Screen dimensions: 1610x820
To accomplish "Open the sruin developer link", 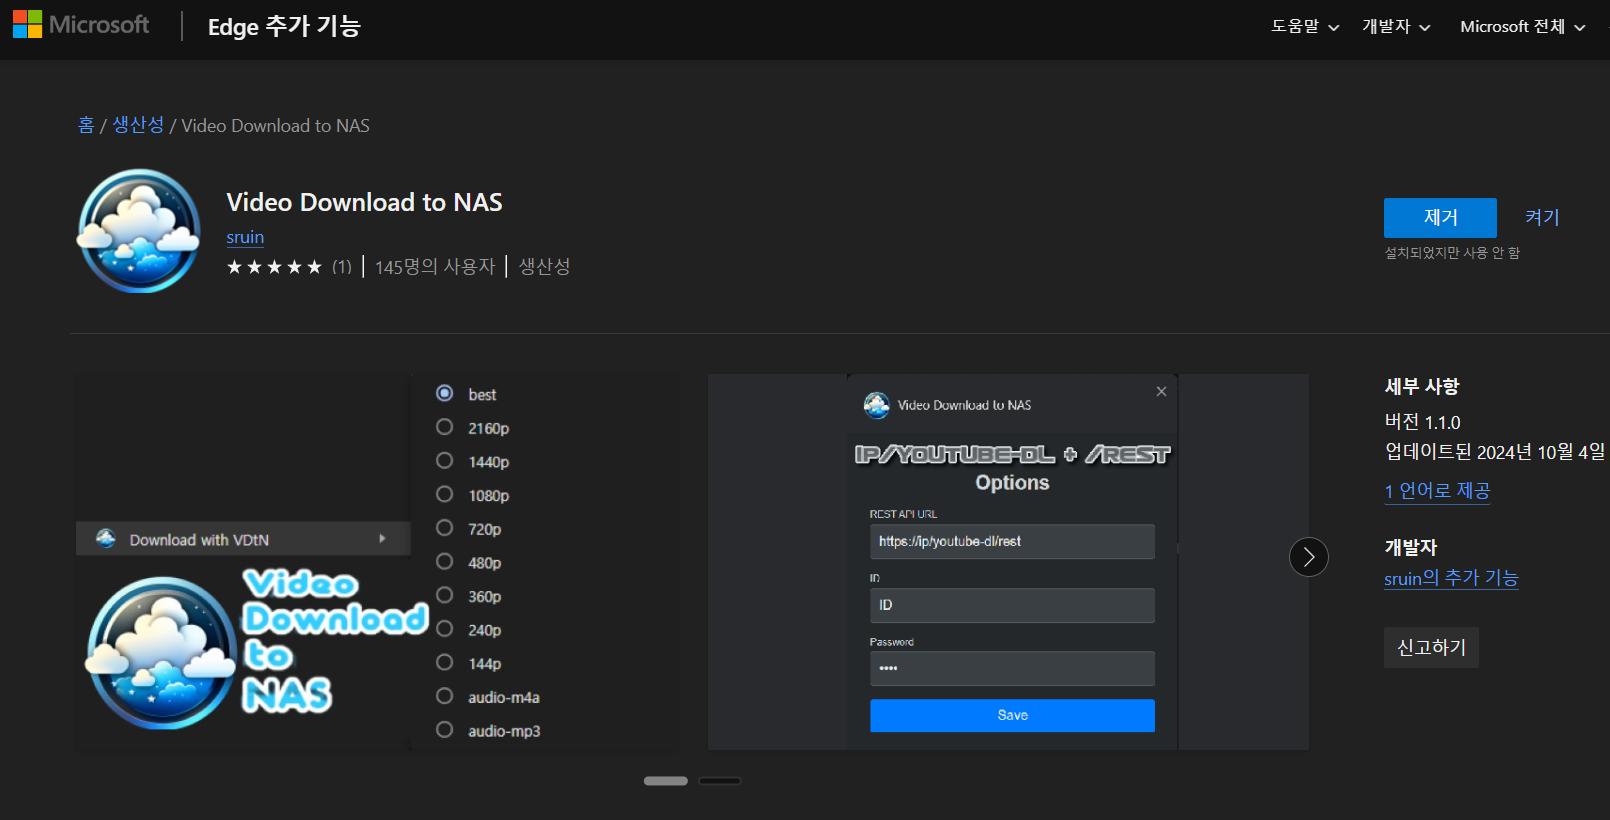I will click(245, 237).
